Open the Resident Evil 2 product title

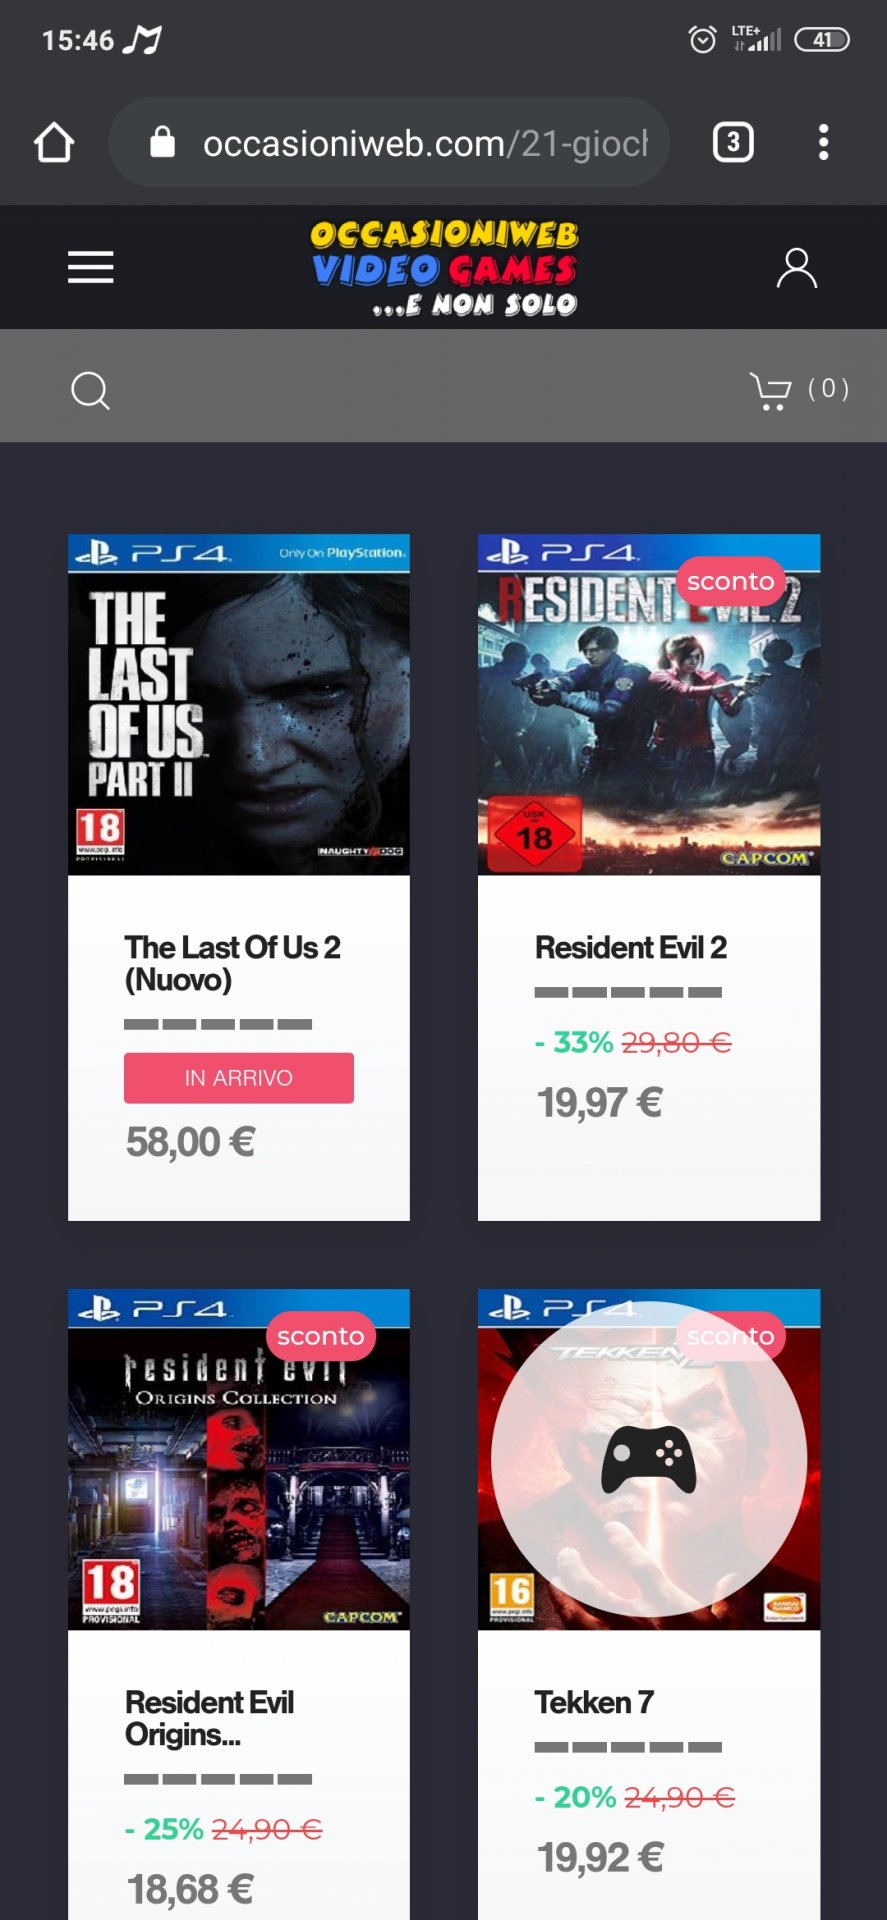(631, 947)
